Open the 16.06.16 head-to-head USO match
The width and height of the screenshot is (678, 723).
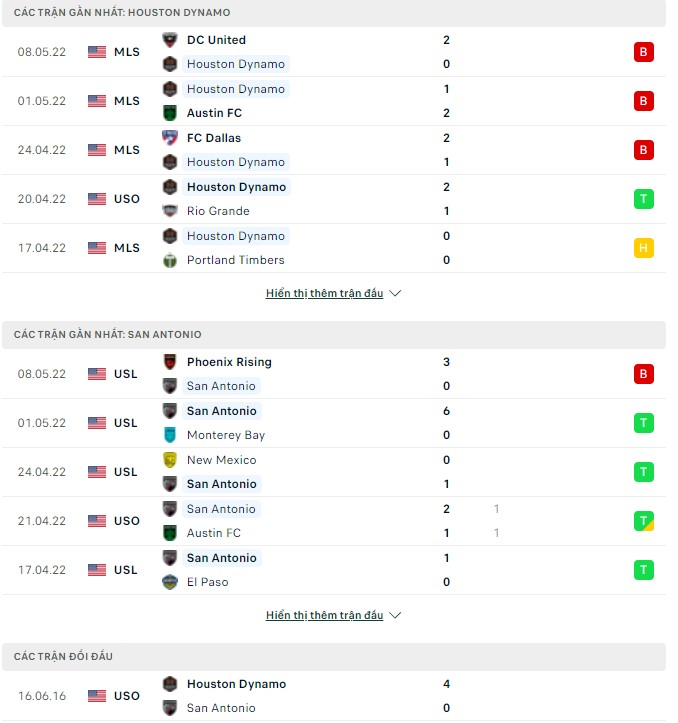point(334,696)
